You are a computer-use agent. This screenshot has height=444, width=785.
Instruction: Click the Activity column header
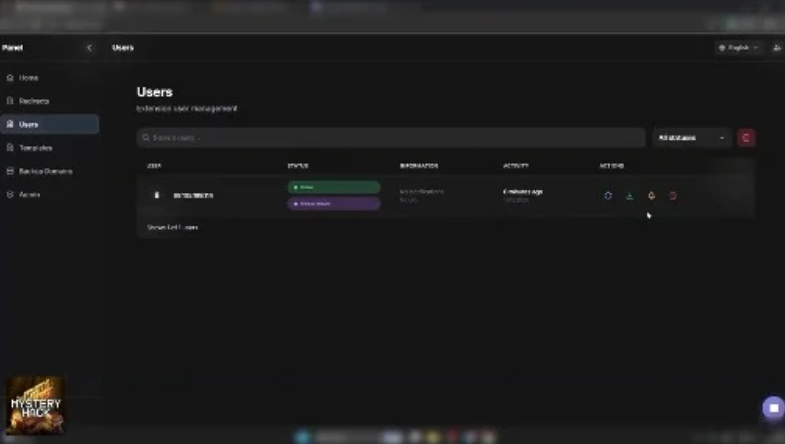(516, 166)
